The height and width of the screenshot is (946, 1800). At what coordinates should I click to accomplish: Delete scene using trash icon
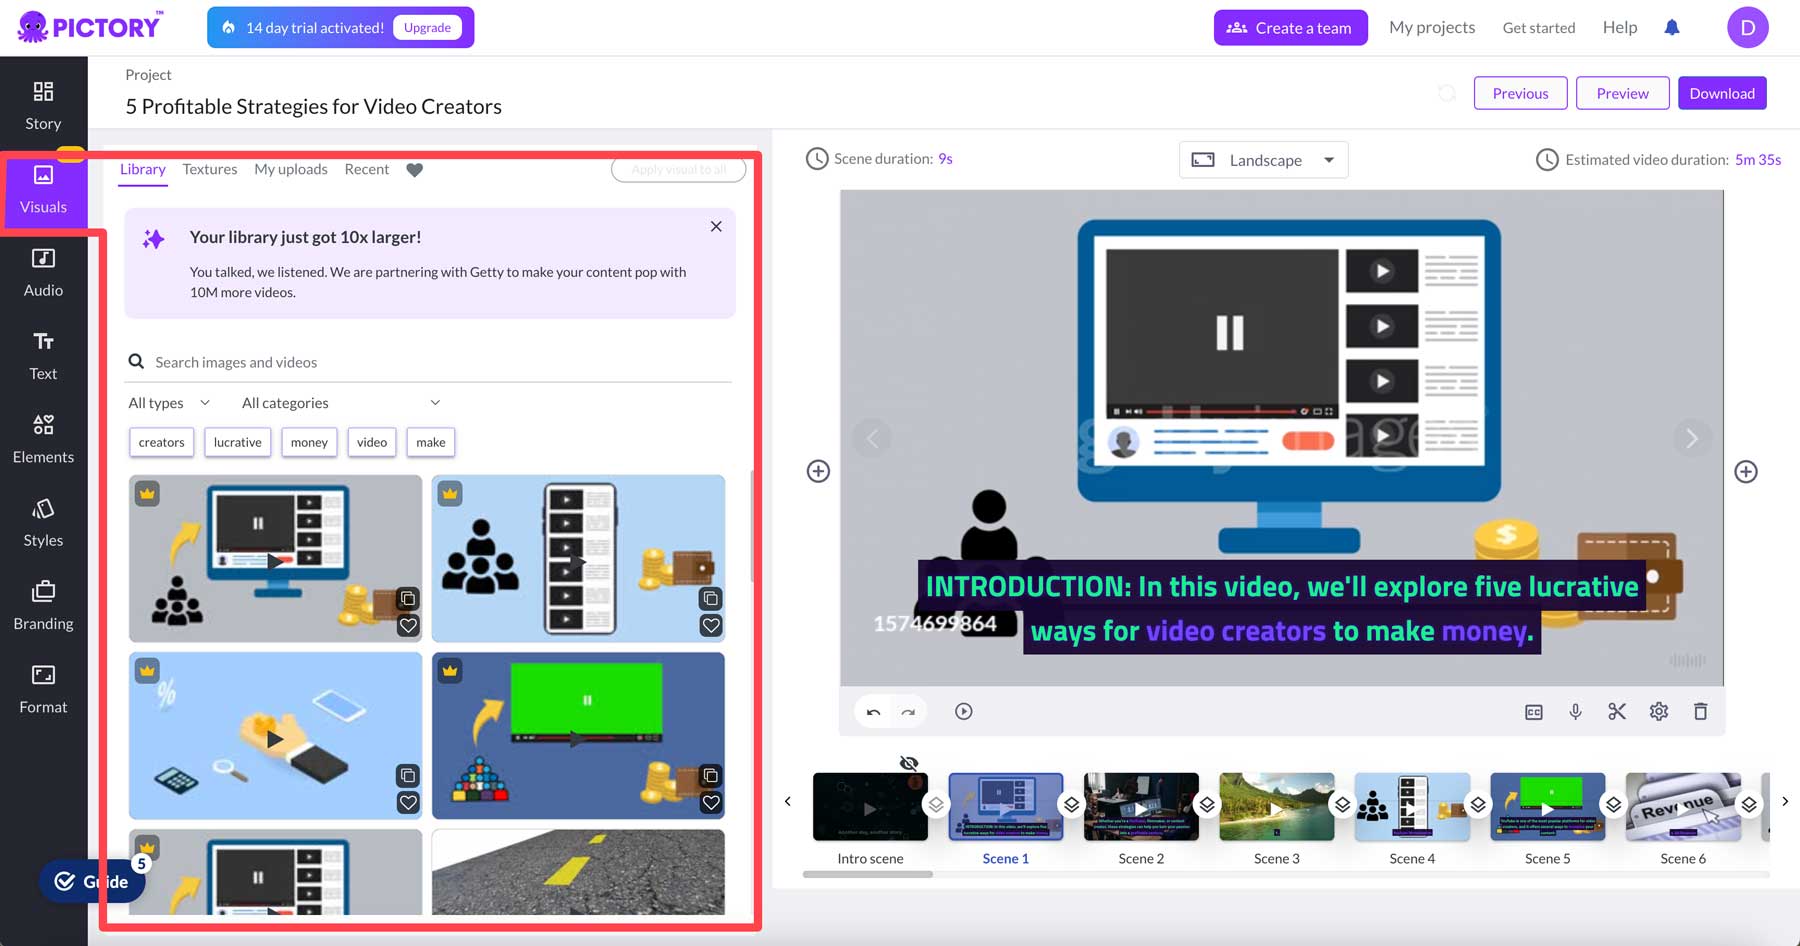1700,711
